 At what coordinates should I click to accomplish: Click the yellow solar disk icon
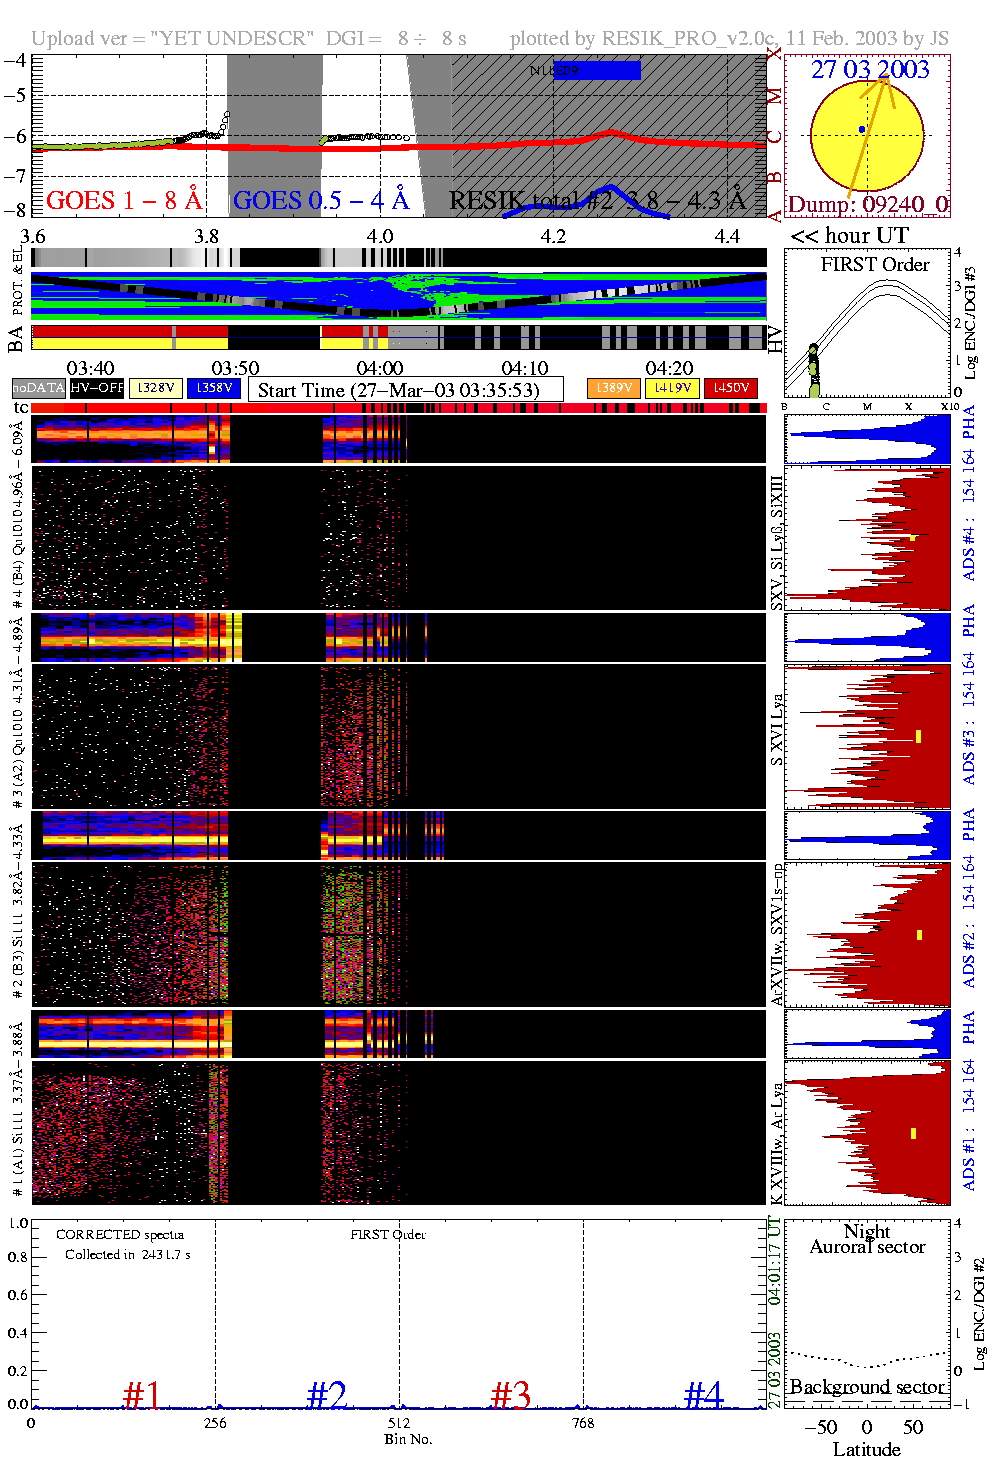click(x=866, y=135)
